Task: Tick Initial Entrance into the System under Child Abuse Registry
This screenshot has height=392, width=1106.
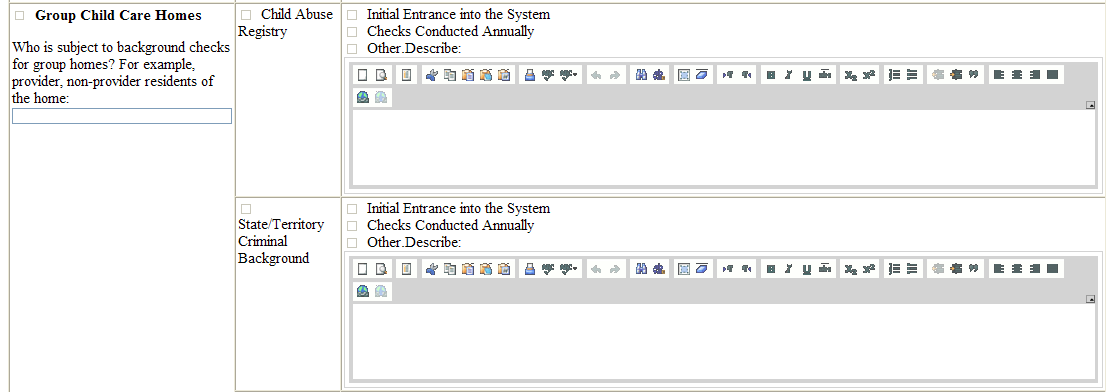Action: 352,15
